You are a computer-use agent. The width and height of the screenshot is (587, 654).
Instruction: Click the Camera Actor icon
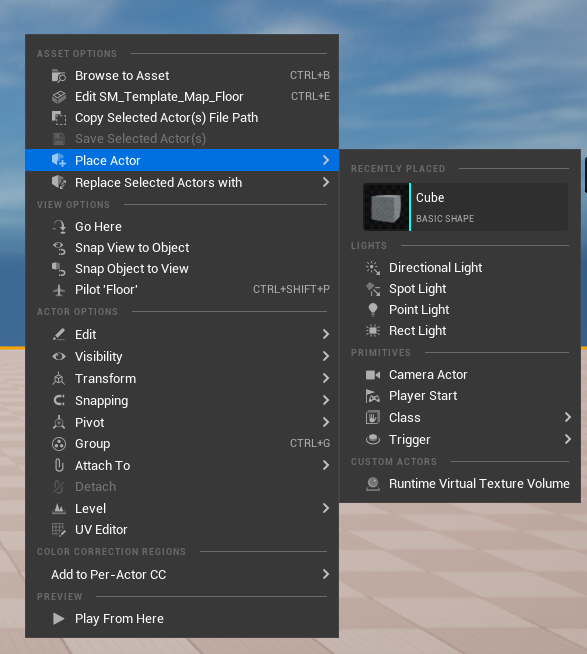[373, 375]
